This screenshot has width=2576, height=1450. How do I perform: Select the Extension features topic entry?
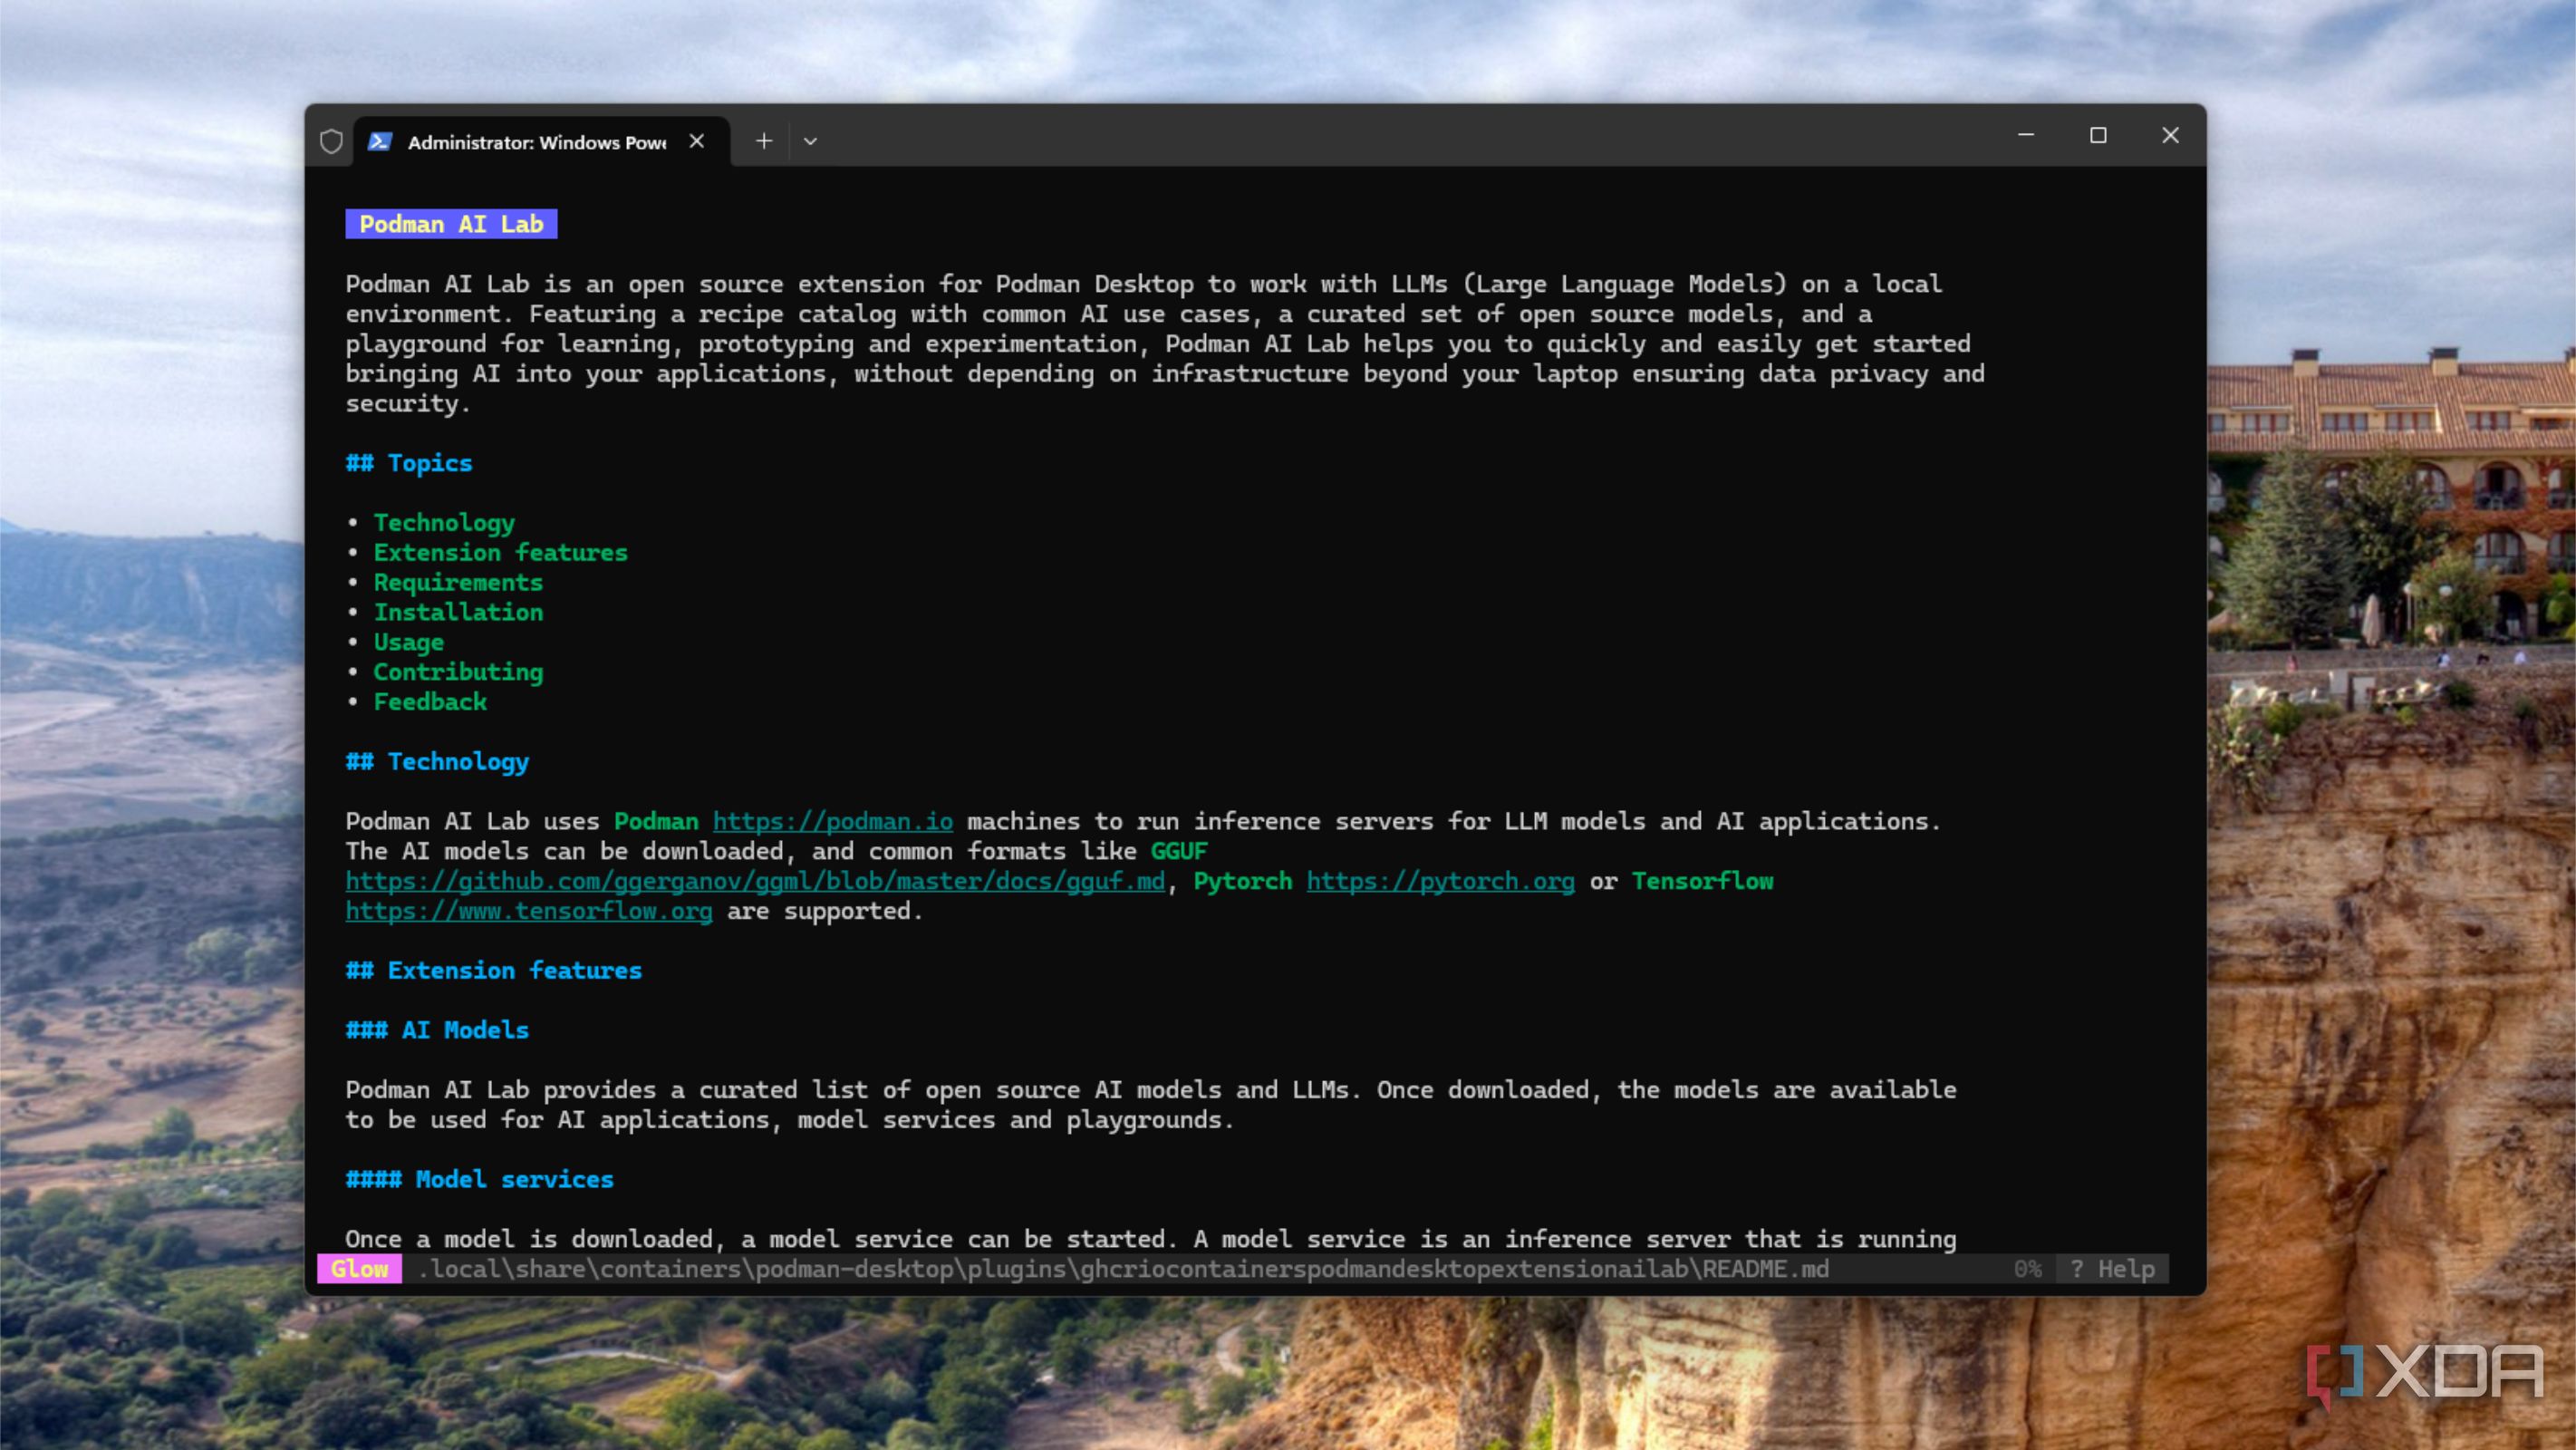coord(501,553)
